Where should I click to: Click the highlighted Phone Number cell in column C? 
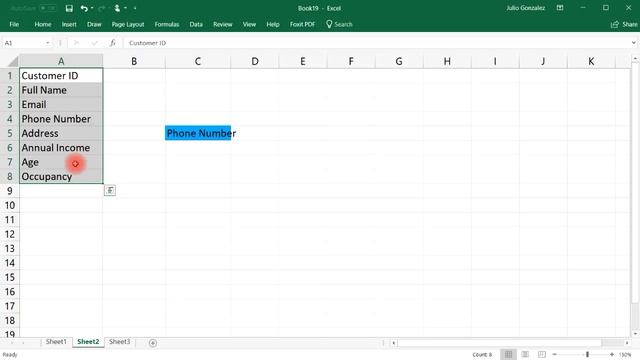click(198, 133)
